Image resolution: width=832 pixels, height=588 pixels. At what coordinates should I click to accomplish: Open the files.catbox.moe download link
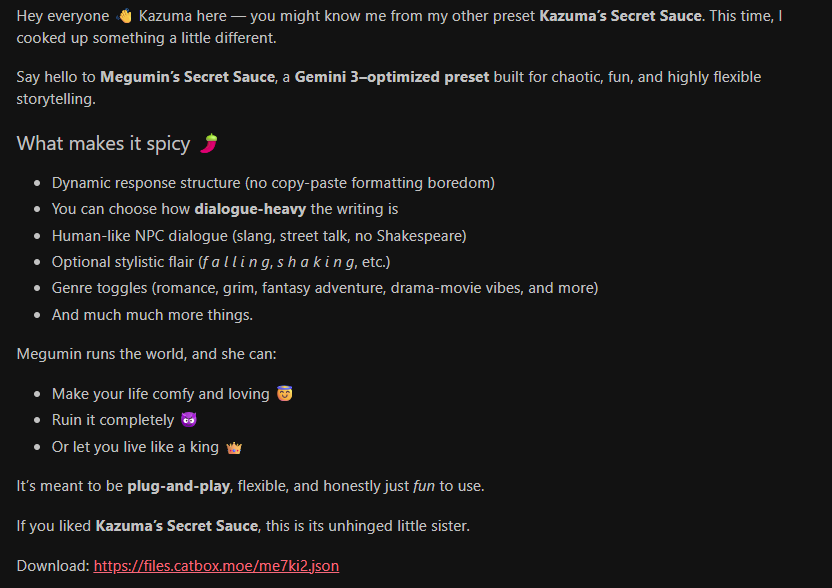pyautogui.click(x=216, y=566)
